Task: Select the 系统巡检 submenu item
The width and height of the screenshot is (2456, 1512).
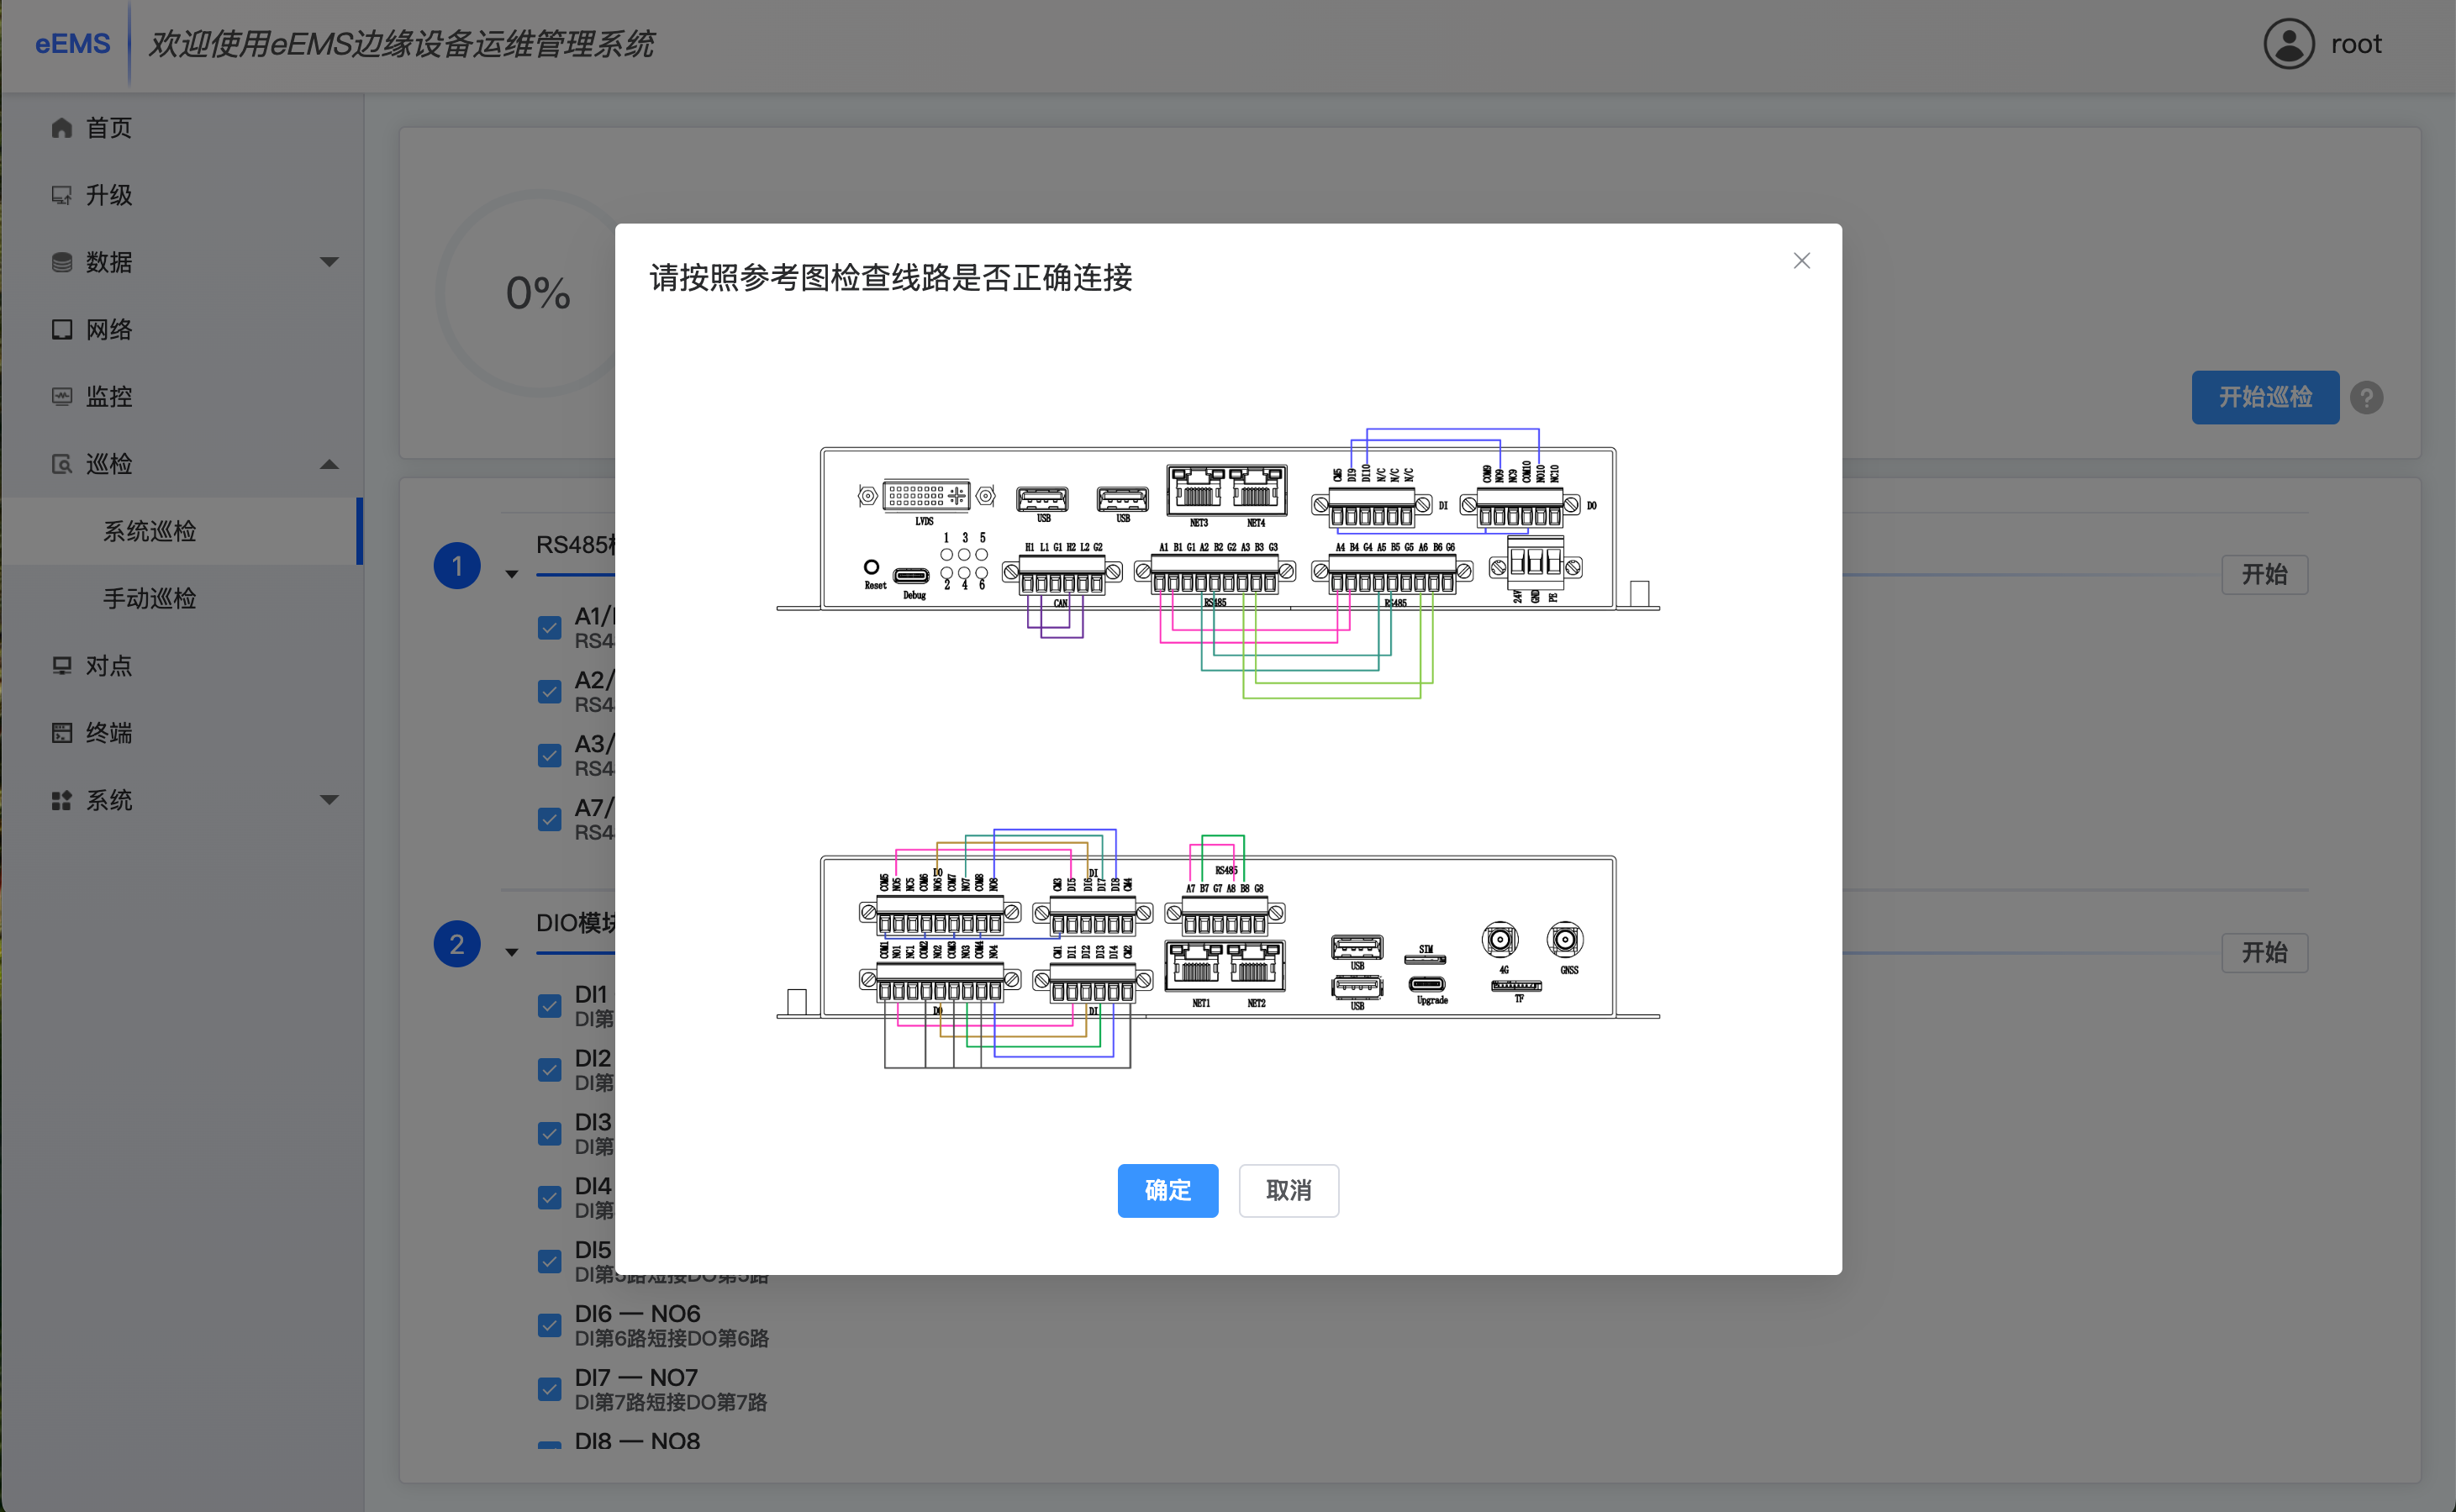Action: pos(181,531)
